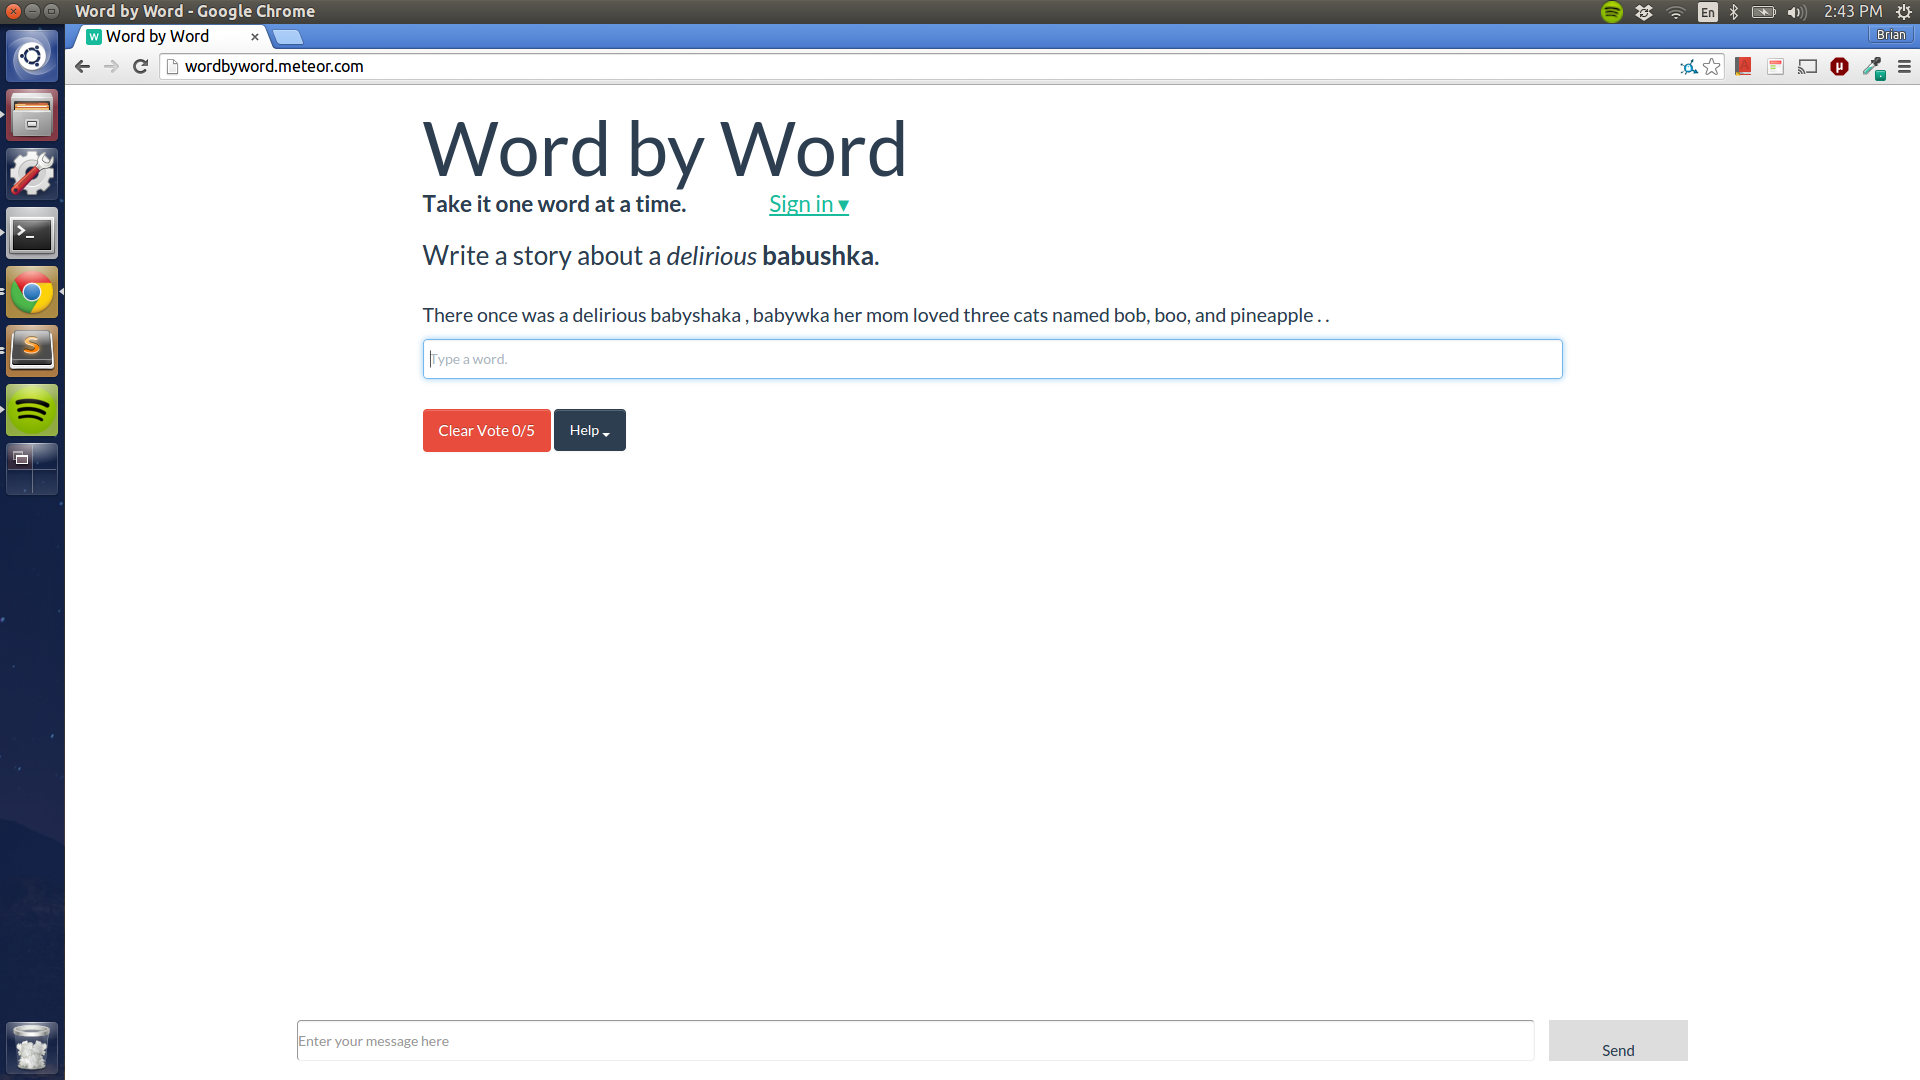
Task: Focus the Type a word field
Action: click(x=991, y=359)
